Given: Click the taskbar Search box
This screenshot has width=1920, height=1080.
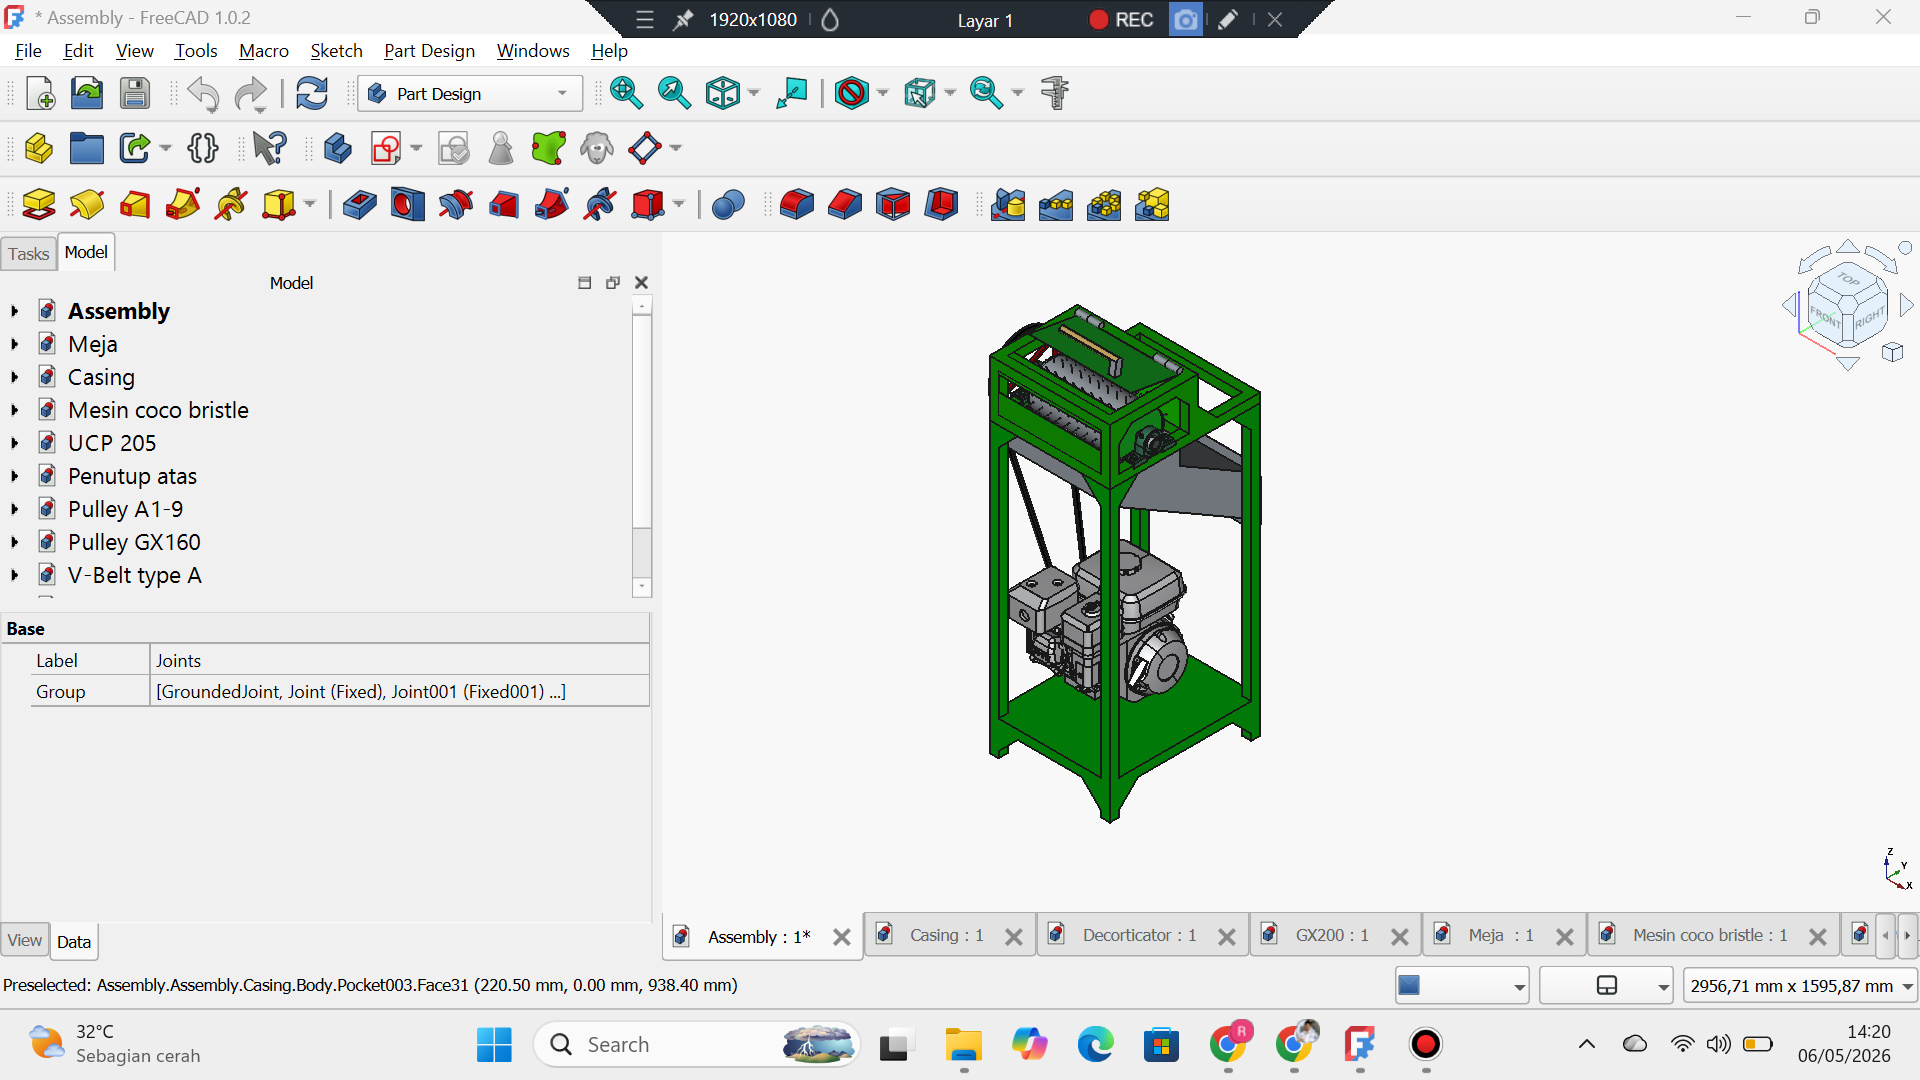Looking at the screenshot, I should 696,1044.
